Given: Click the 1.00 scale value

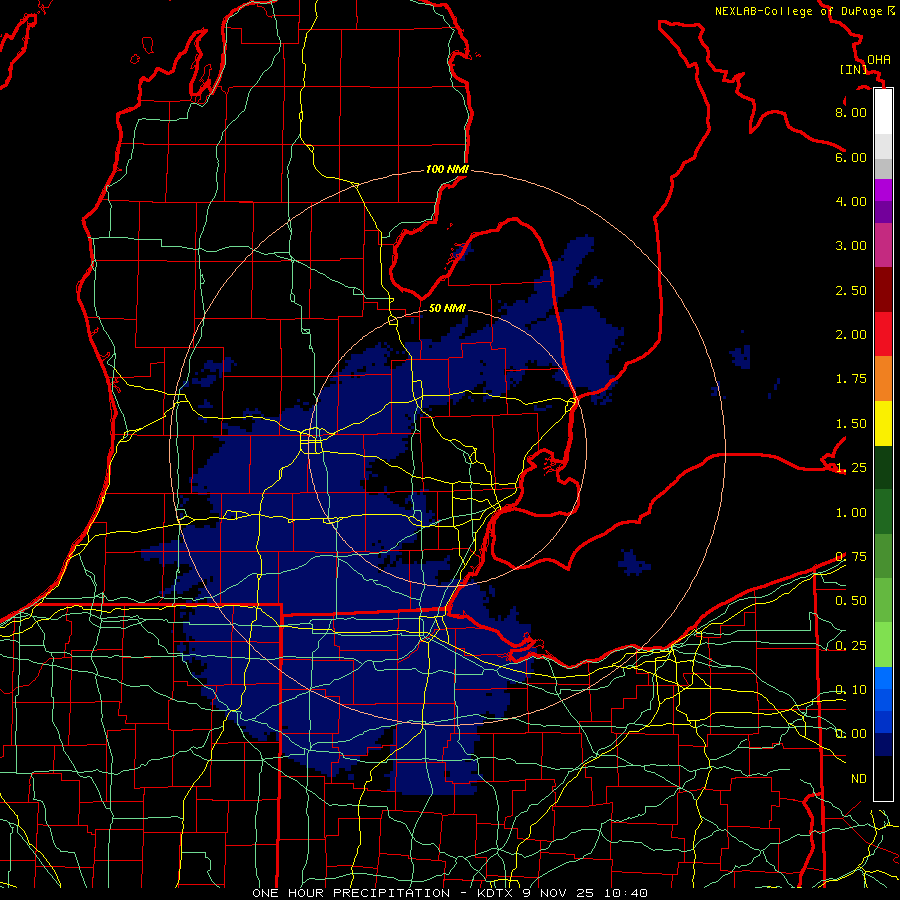Looking at the screenshot, I should (851, 513).
